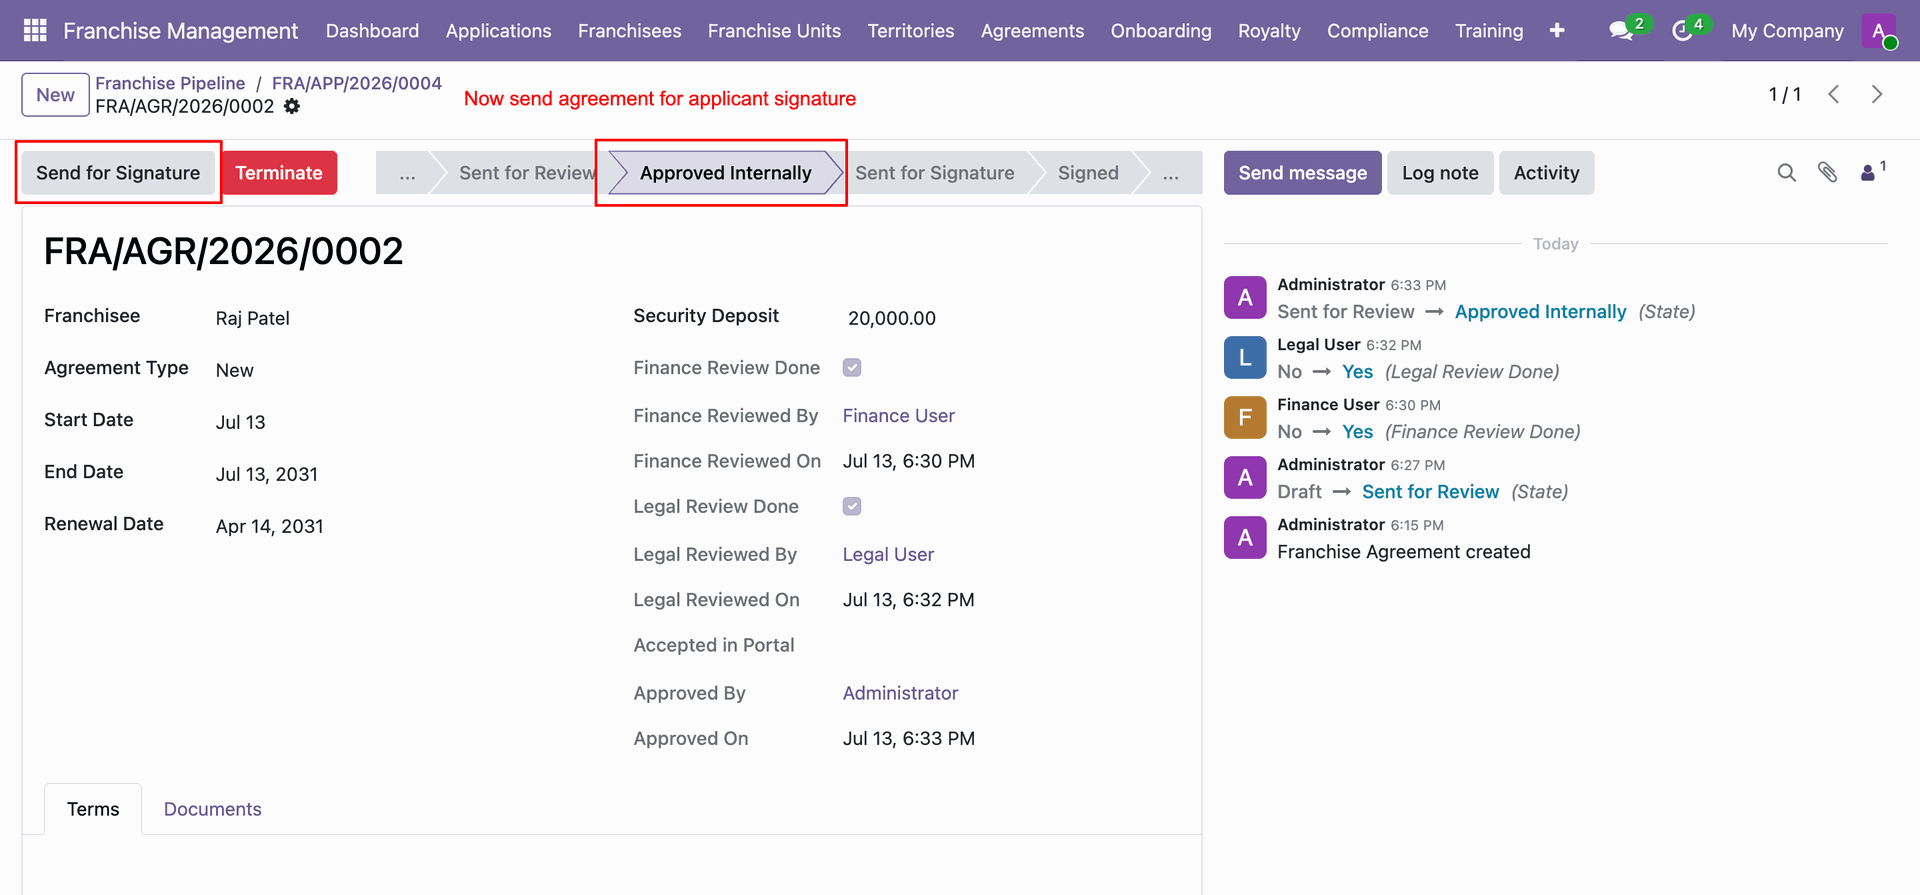Follow the Franchise Pipeline breadcrumb link
The width and height of the screenshot is (1920, 895).
(170, 83)
